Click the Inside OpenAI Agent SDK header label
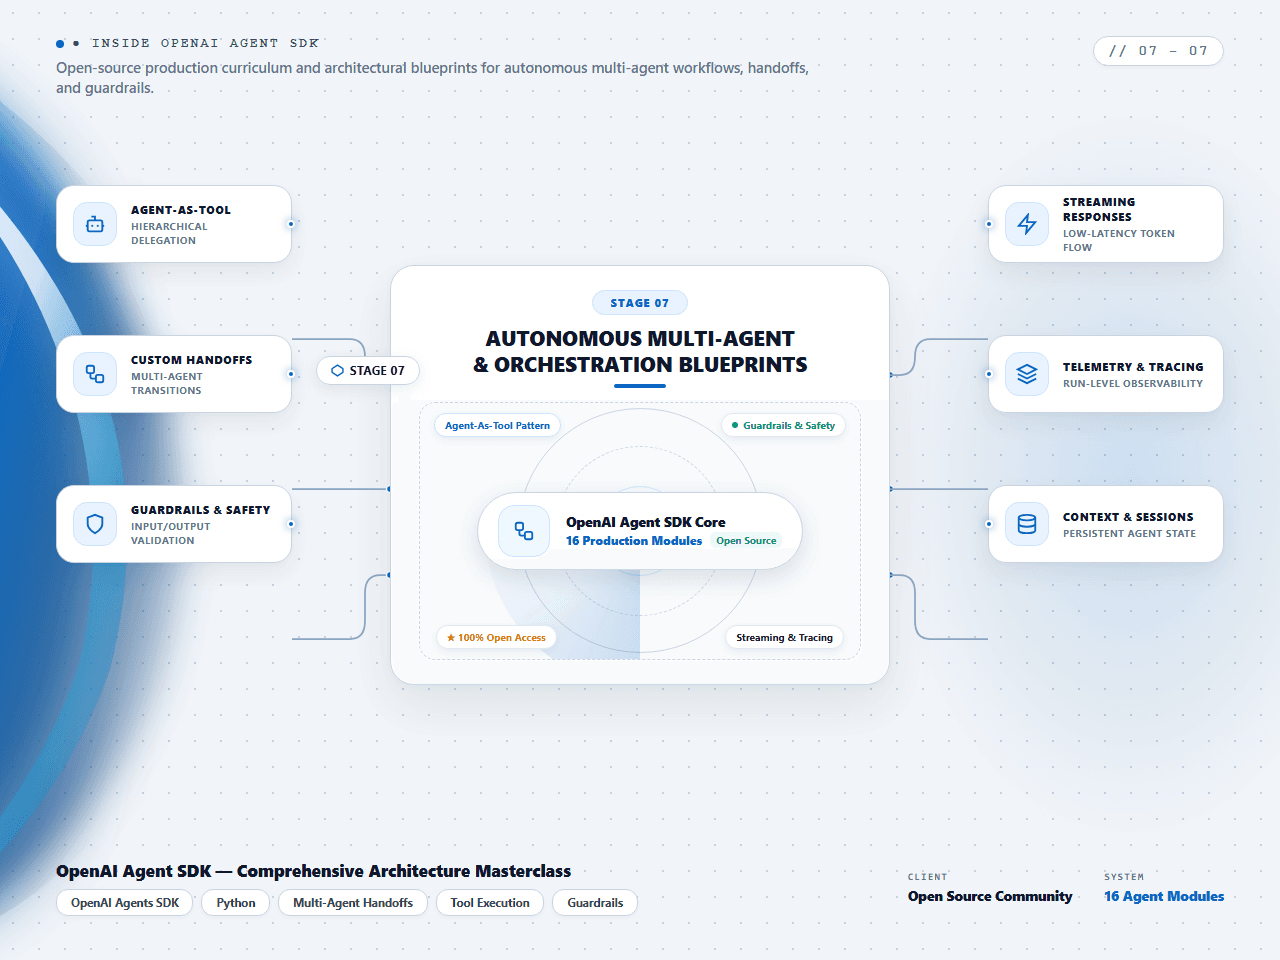Screen dimensions: 1280x960 pyautogui.click(x=205, y=43)
